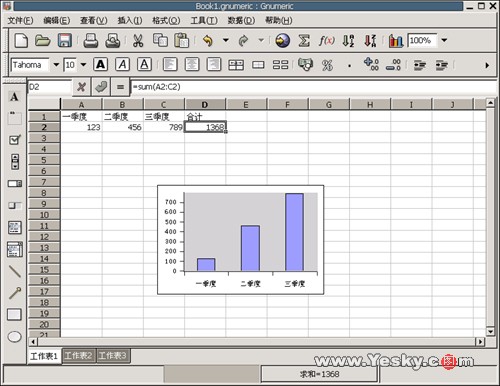This screenshot has width=500, height=386.
Task: Click the Save floppy disk icon
Action: click(65, 40)
